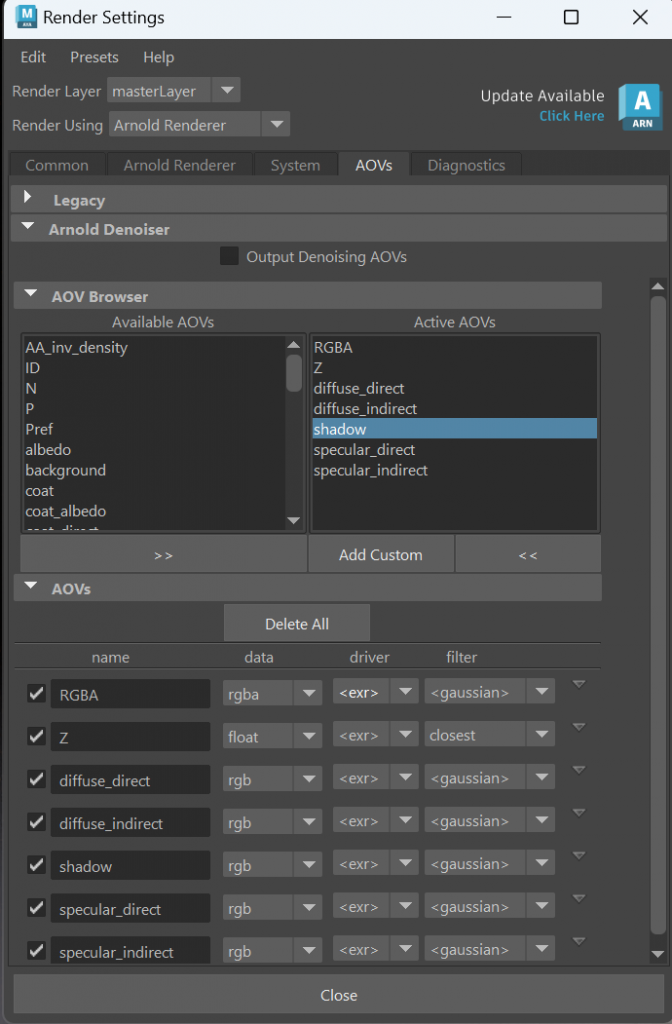Image resolution: width=672 pixels, height=1024 pixels.
Task: Uncheck the RGBA AOV checkbox
Action: [x=37, y=693]
